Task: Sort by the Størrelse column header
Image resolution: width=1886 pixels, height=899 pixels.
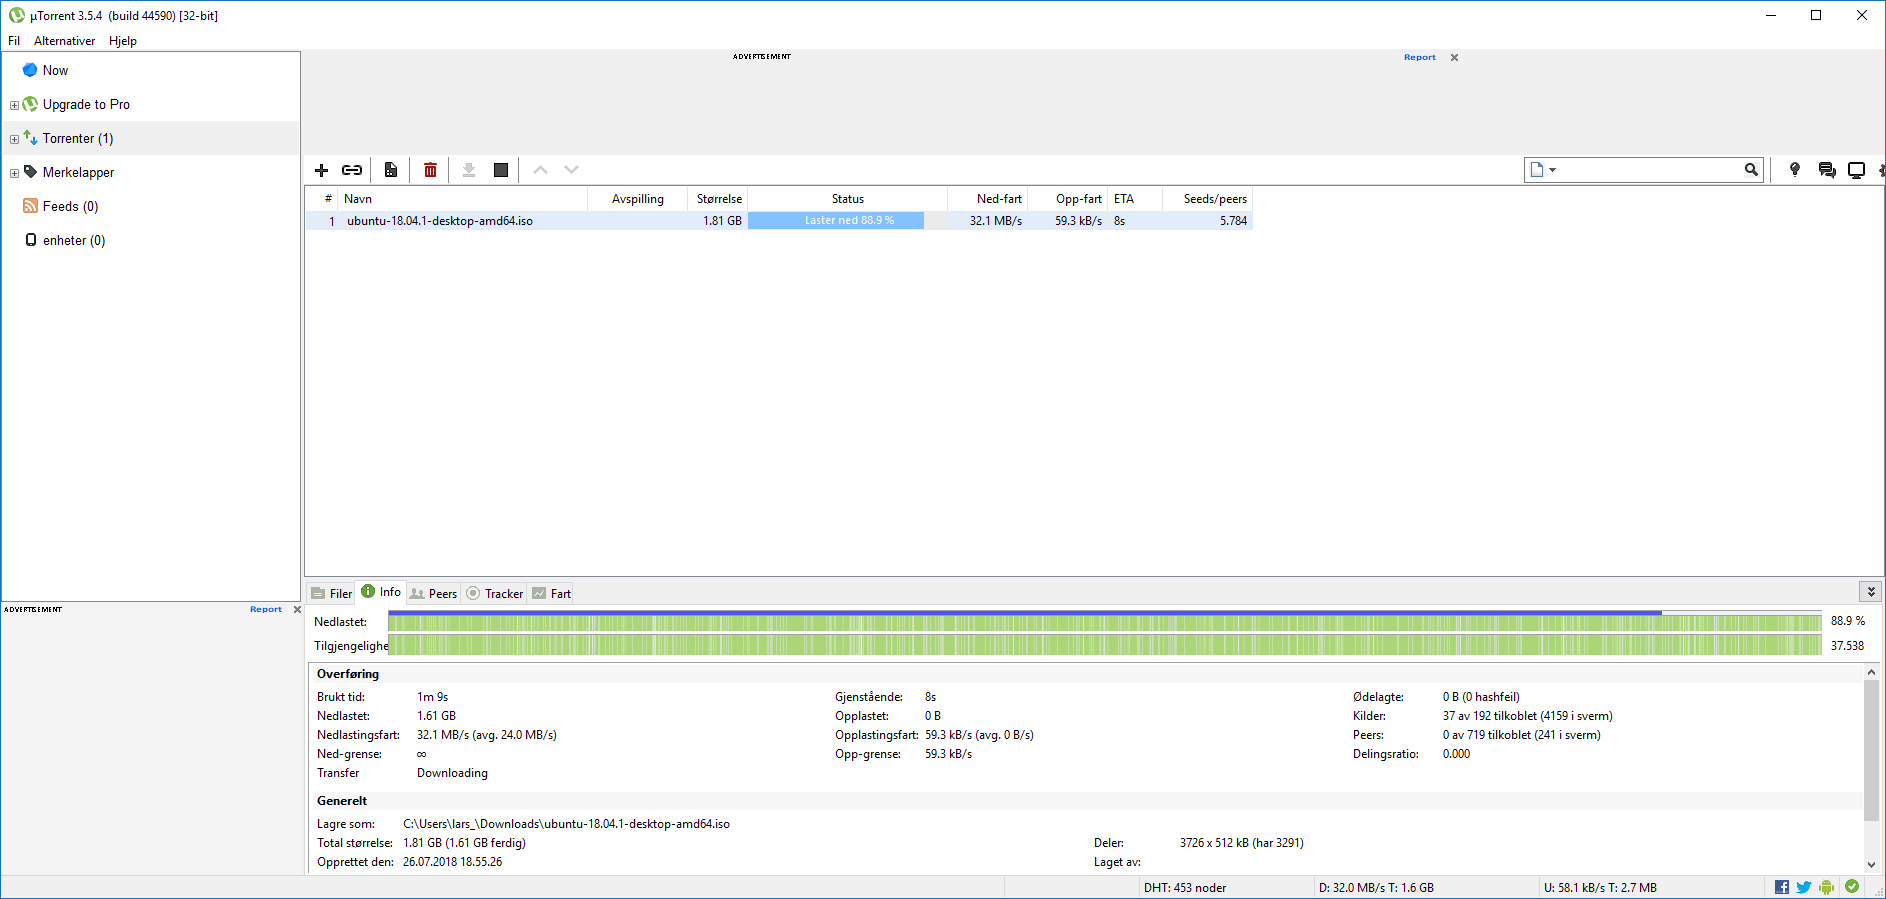Action: (717, 198)
